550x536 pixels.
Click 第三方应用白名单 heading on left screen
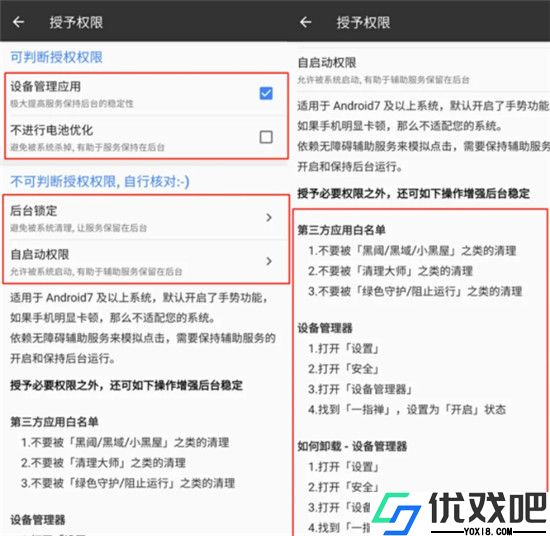click(x=54, y=422)
